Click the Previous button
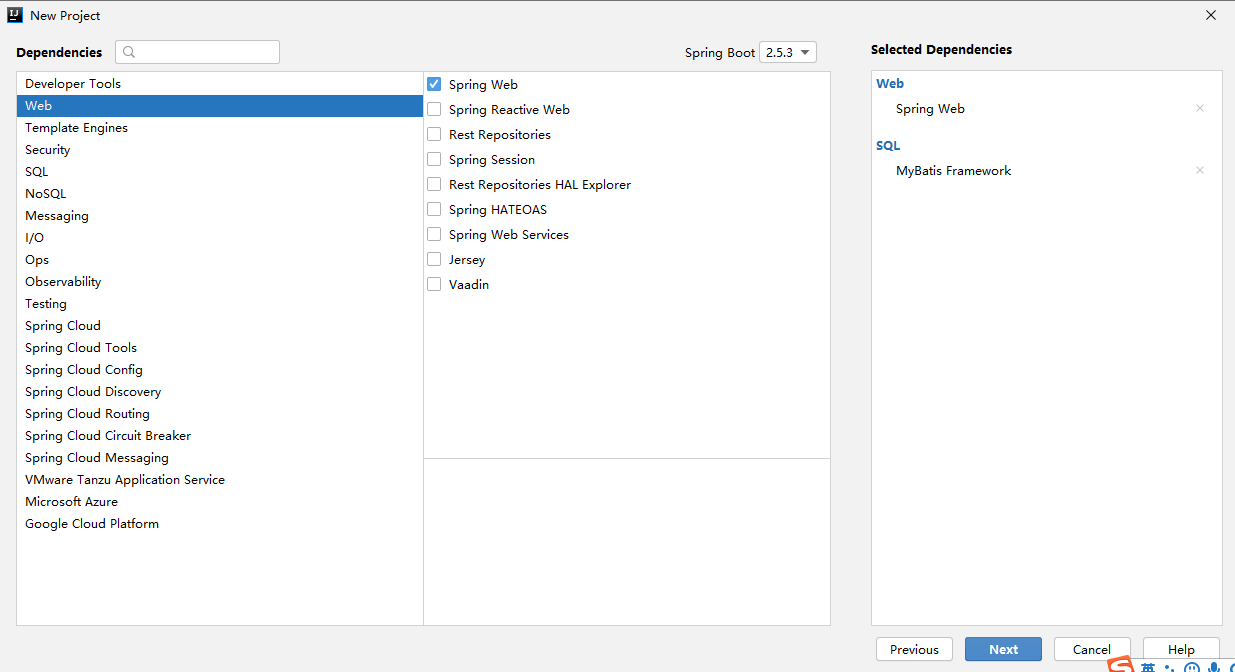This screenshot has width=1235, height=672. pos(914,649)
